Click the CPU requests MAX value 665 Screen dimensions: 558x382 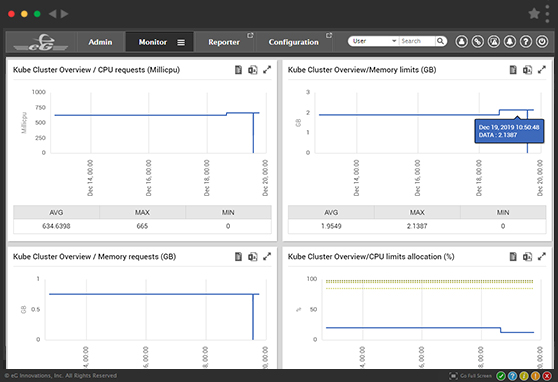(x=142, y=226)
